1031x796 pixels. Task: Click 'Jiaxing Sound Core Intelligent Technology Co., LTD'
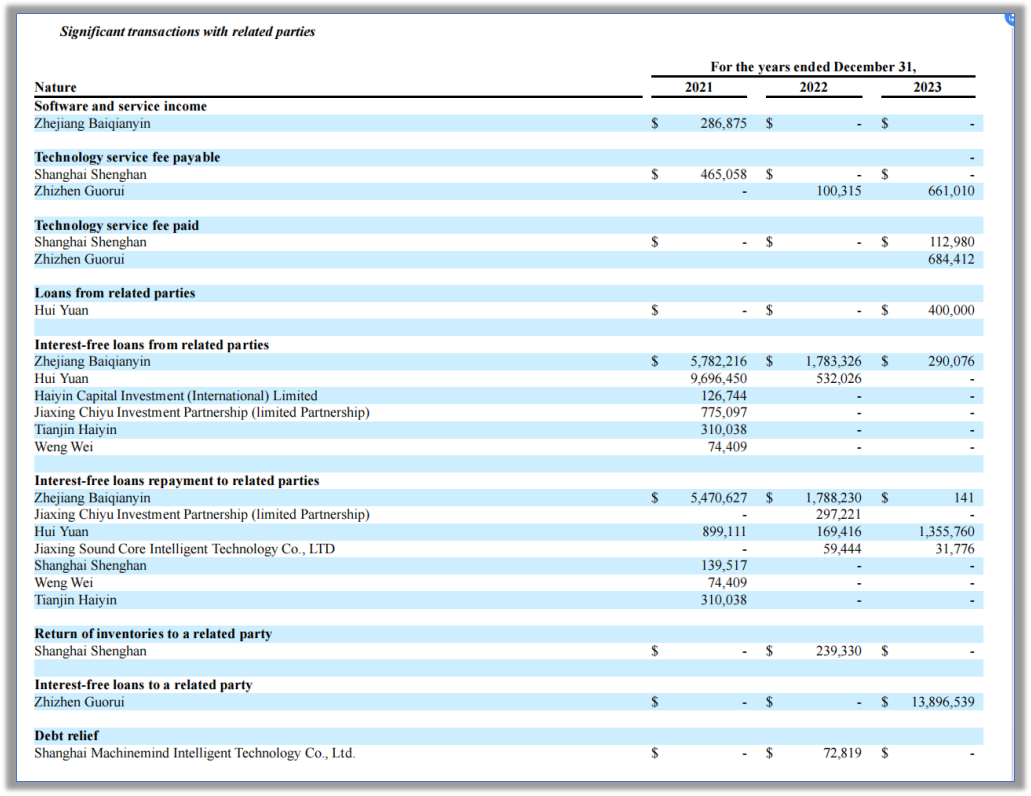pos(184,549)
